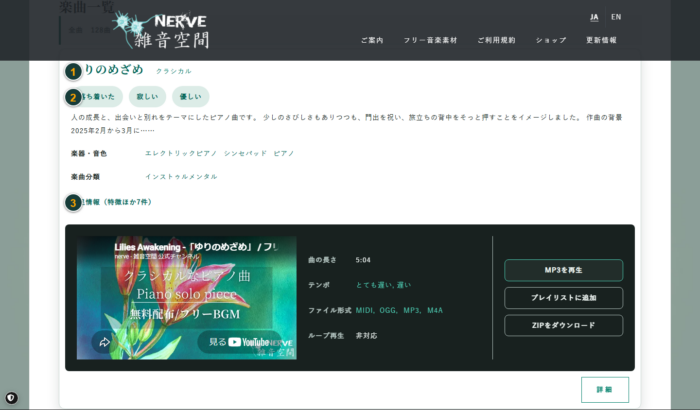Select the M4A file format link
The height and width of the screenshot is (410, 700).
pyautogui.click(x=435, y=310)
